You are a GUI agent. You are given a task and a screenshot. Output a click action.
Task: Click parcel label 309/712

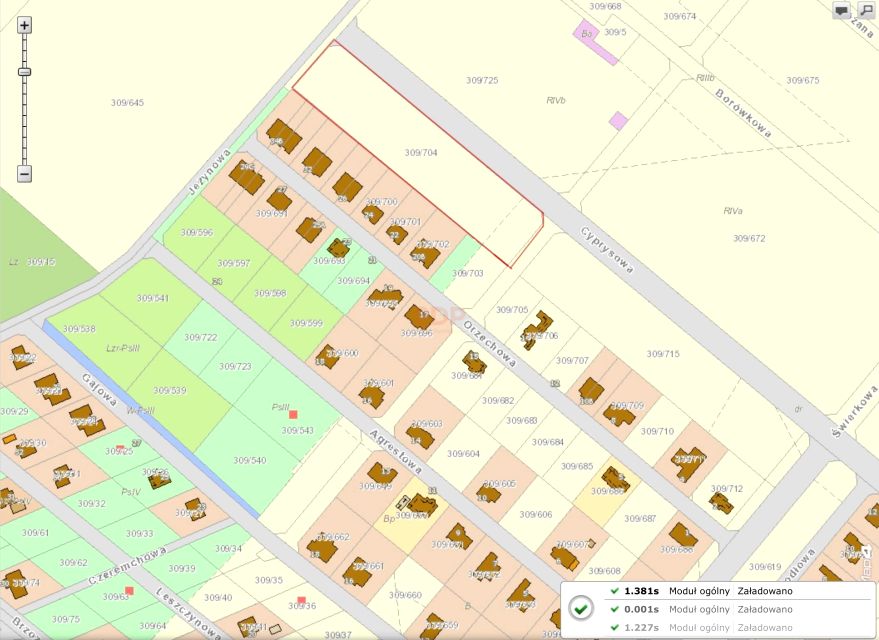coord(727,489)
